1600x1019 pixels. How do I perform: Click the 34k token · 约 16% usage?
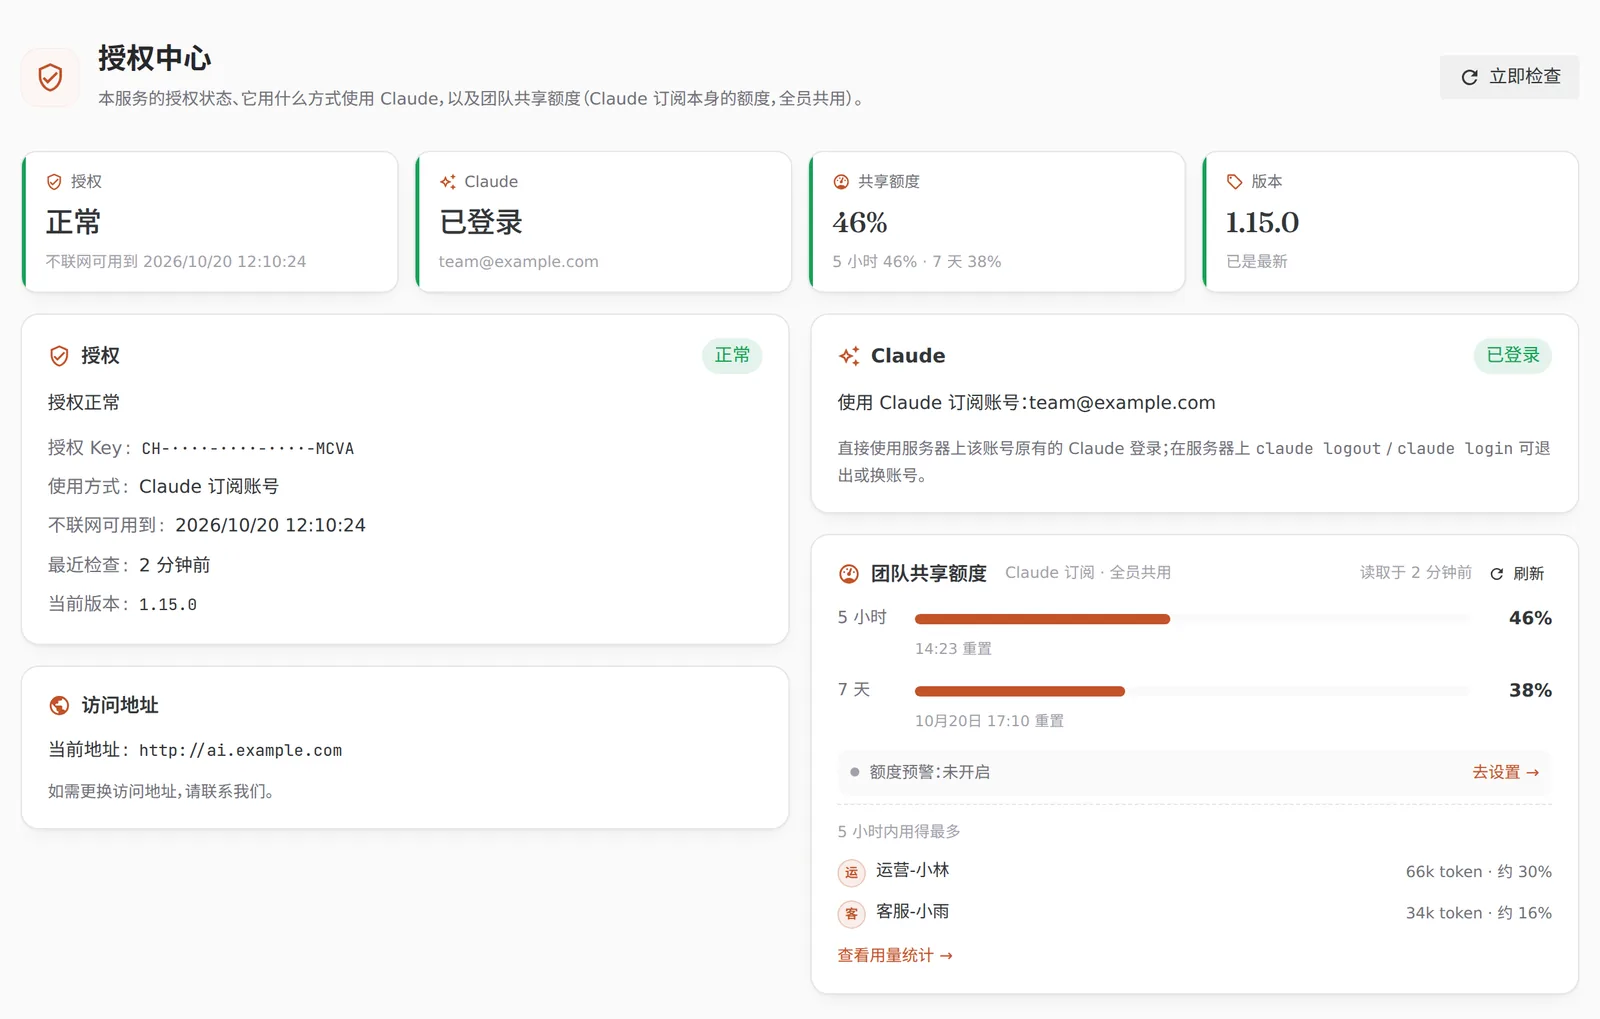(x=1479, y=913)
